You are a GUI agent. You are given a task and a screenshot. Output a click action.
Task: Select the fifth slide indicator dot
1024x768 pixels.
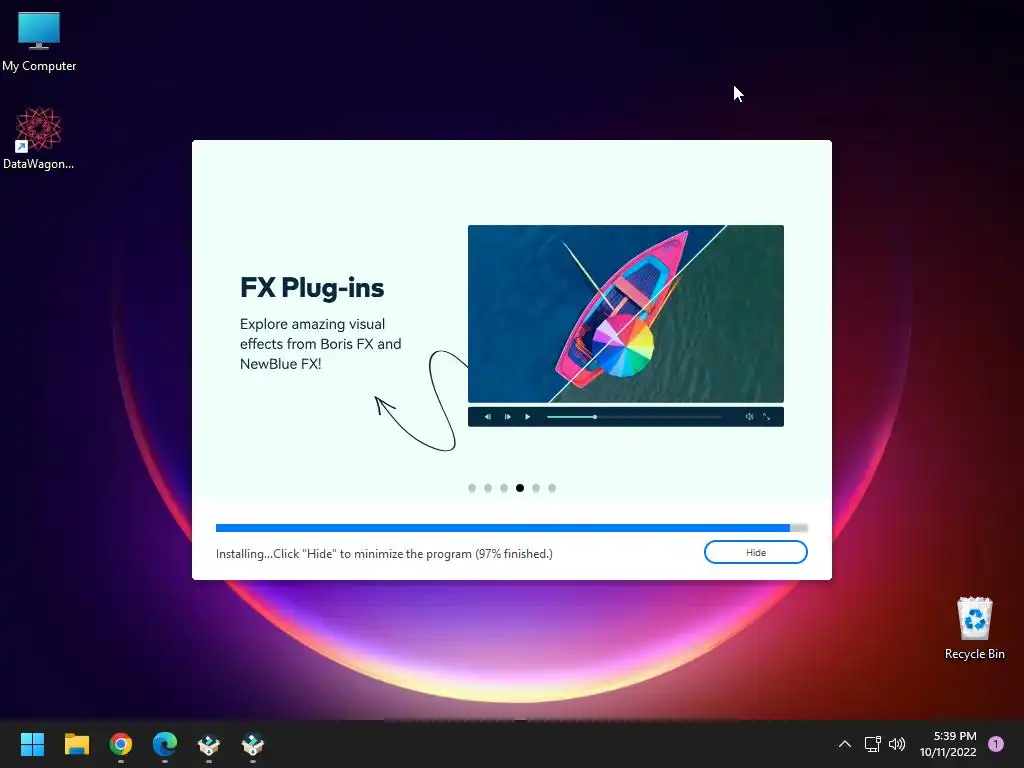tap(536, 488)
